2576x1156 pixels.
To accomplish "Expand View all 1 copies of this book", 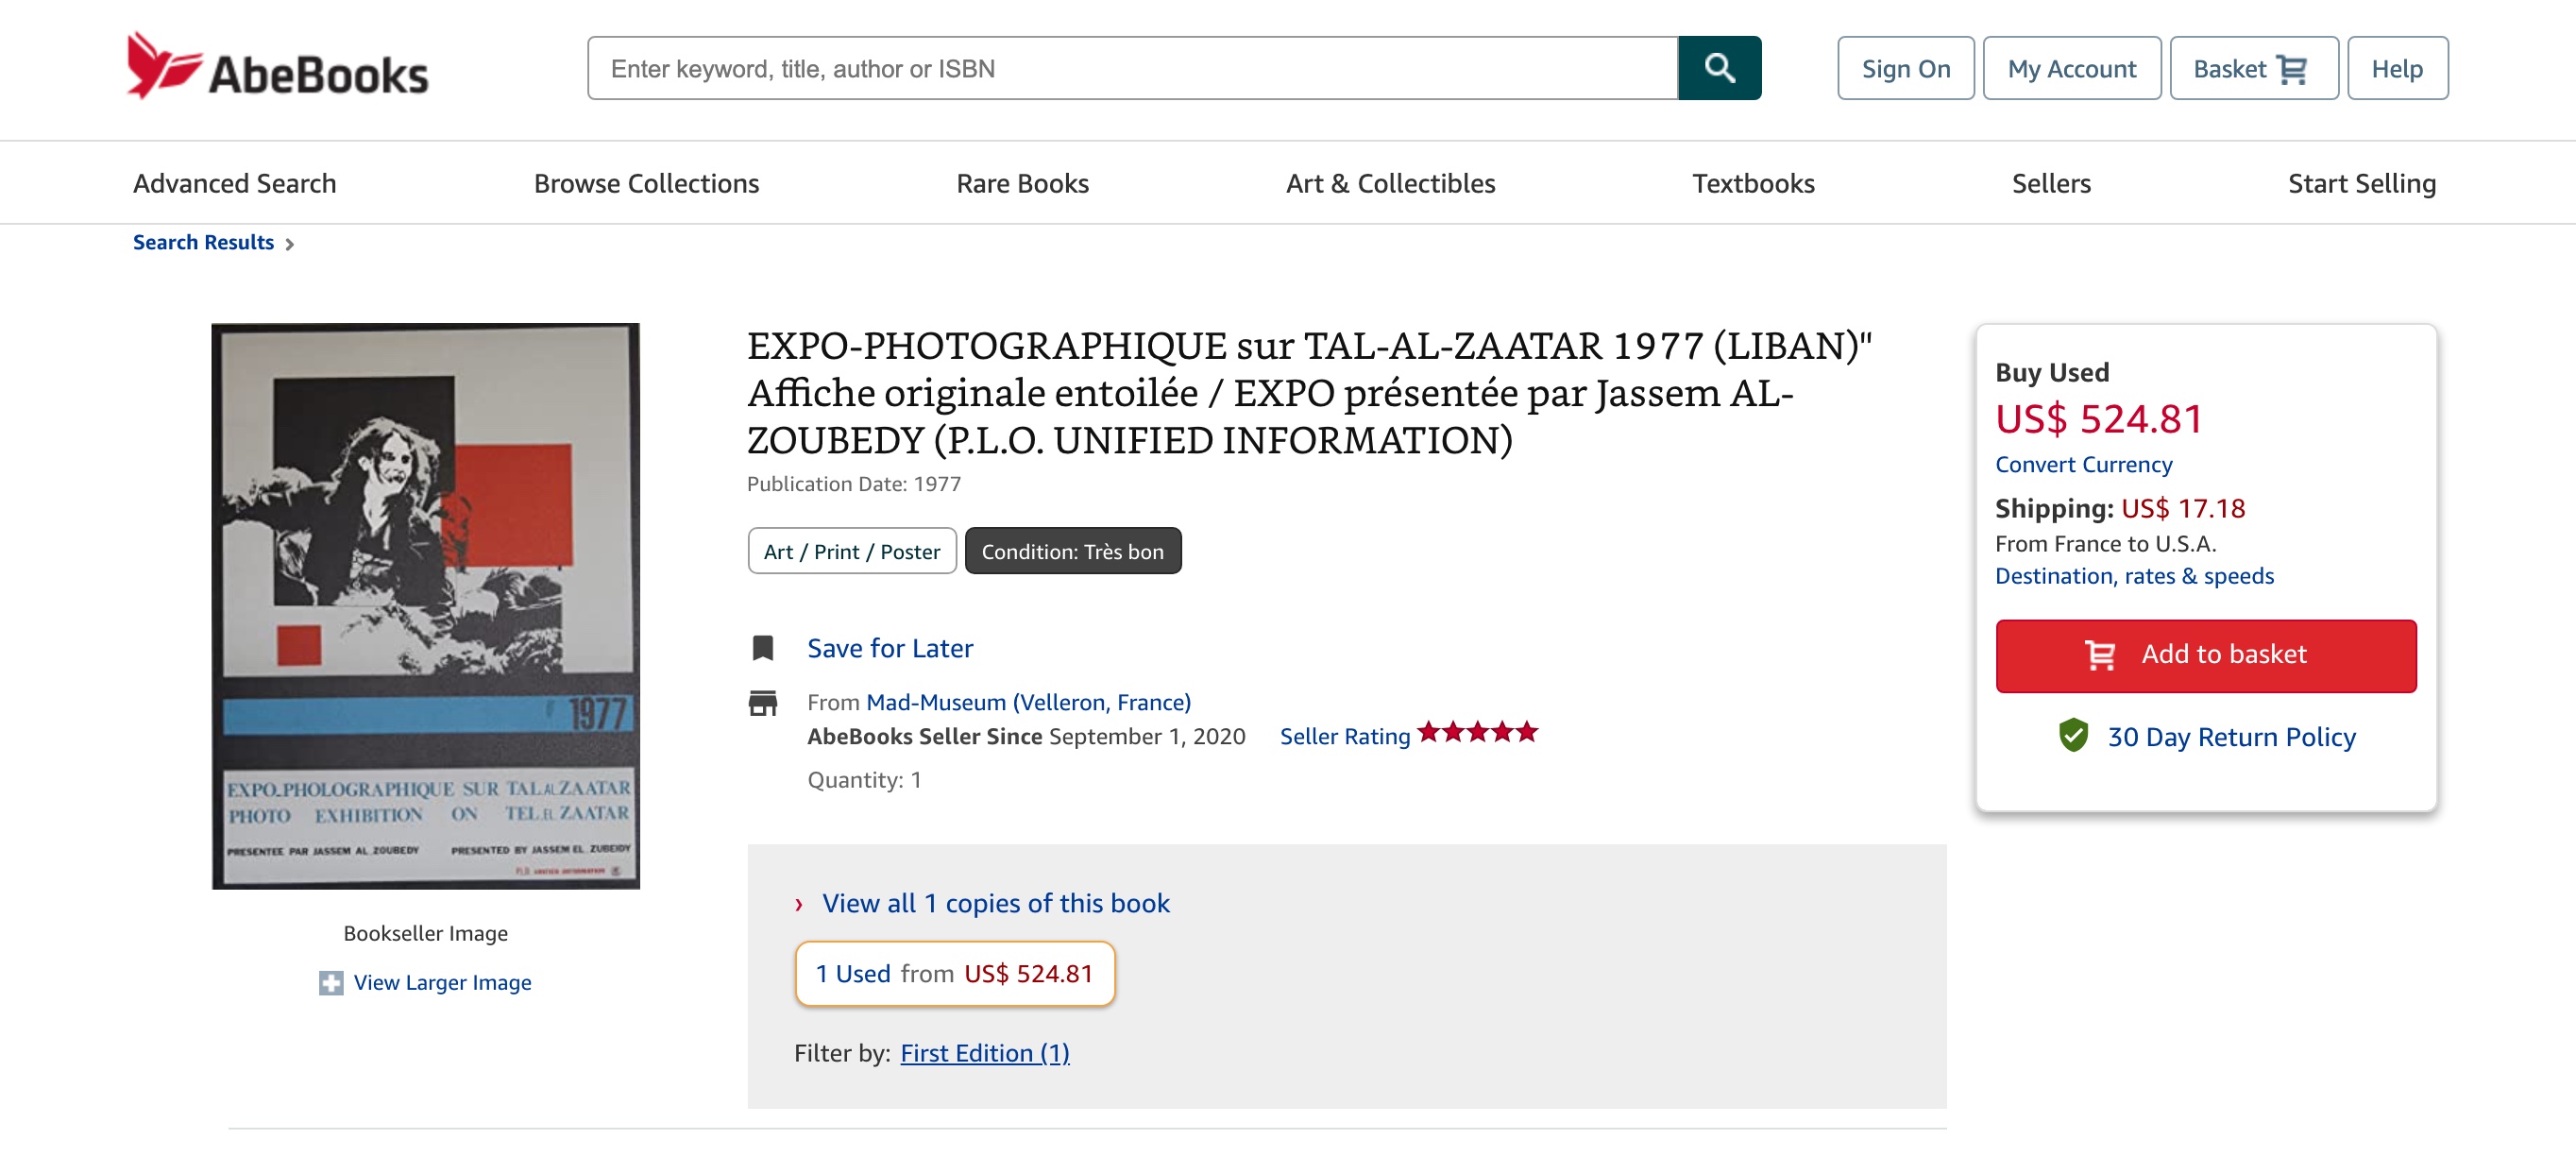I will point(995,903).
